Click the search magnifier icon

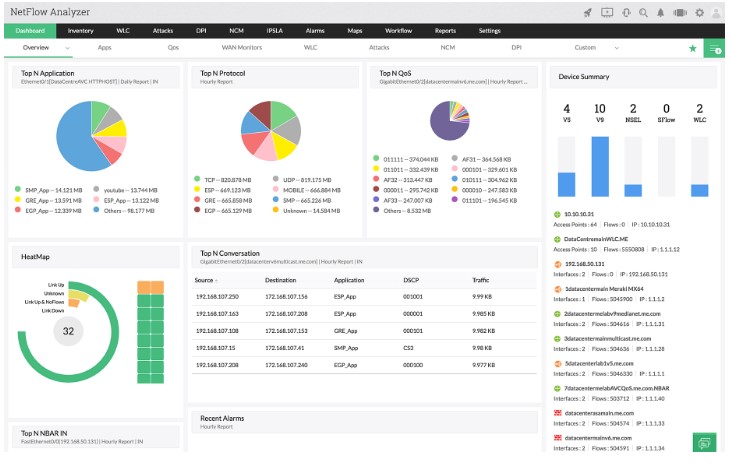click(643, 12)
